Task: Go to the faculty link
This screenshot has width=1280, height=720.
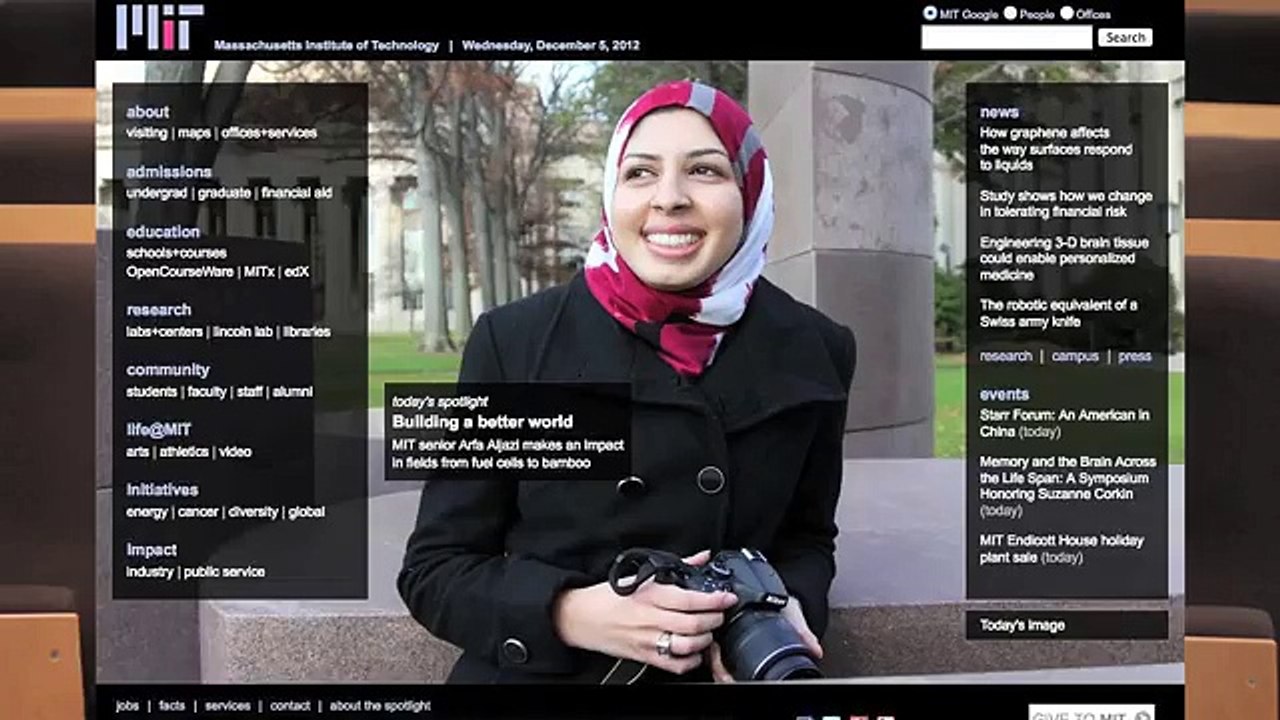Action: tap(207, 392)
